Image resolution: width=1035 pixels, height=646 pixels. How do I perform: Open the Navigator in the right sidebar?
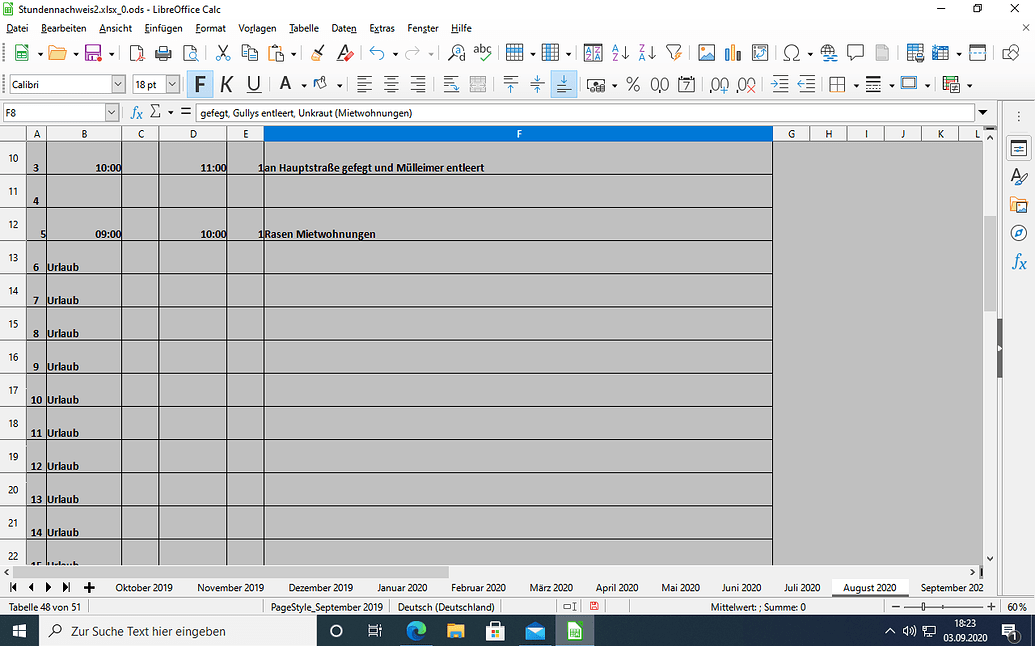(x=1019, y=233)
